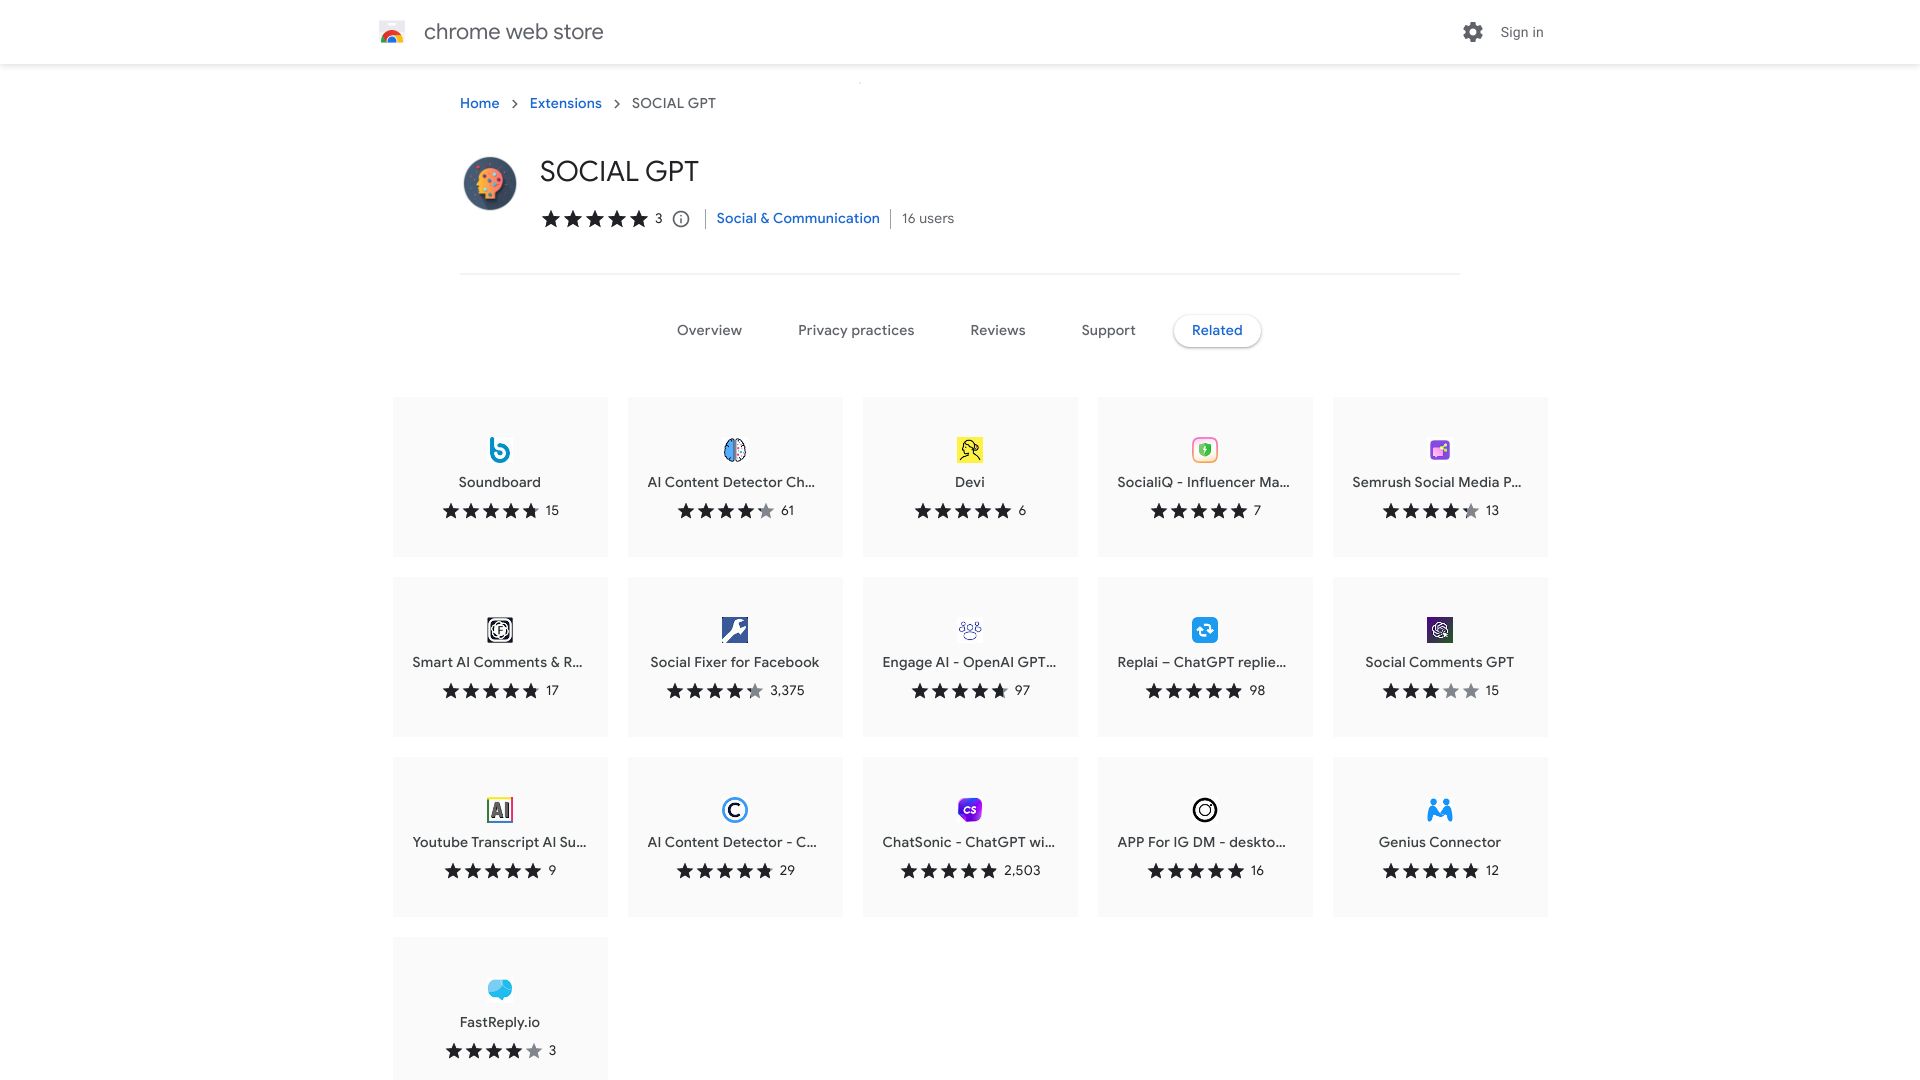Open the Reviews tab
This screenshot has height=1080, width=1920.
pyautogui.click(x=997, y=331)
